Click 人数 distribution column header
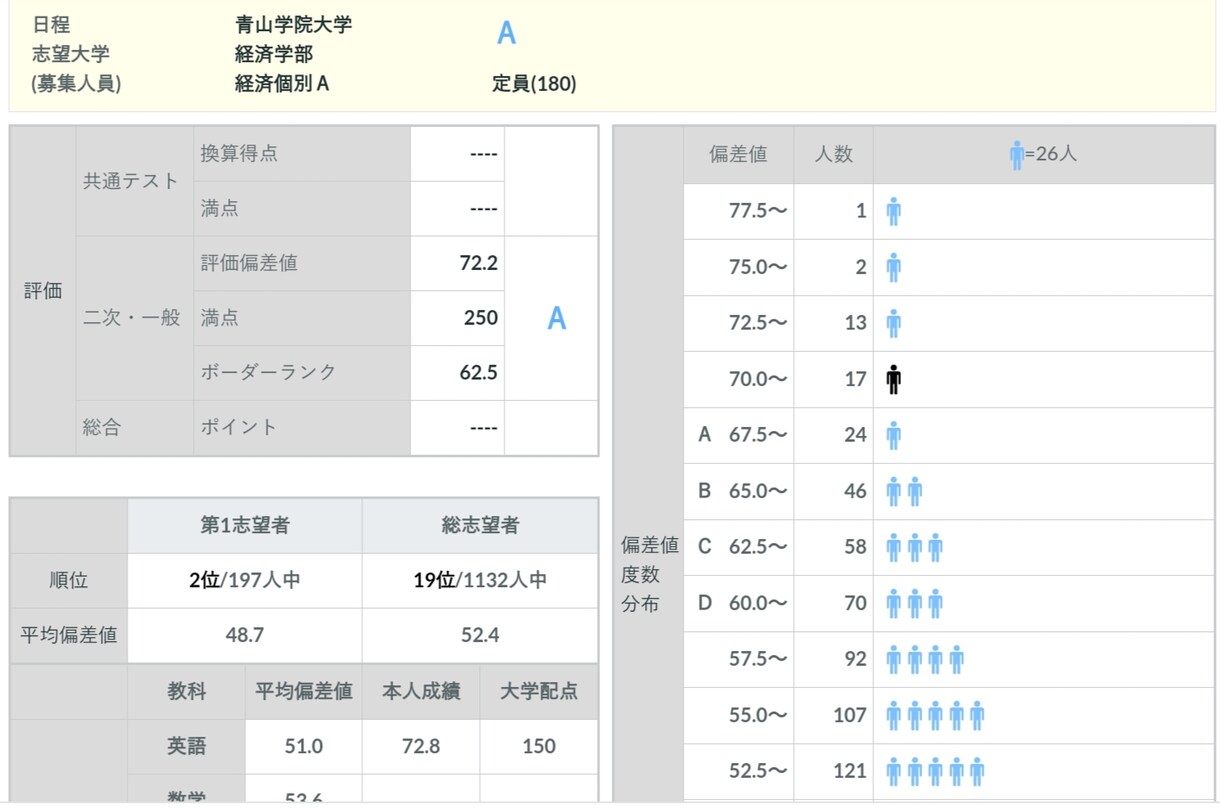The height and width of the screenshot is (808, 1220). click(x=834, y=154)
